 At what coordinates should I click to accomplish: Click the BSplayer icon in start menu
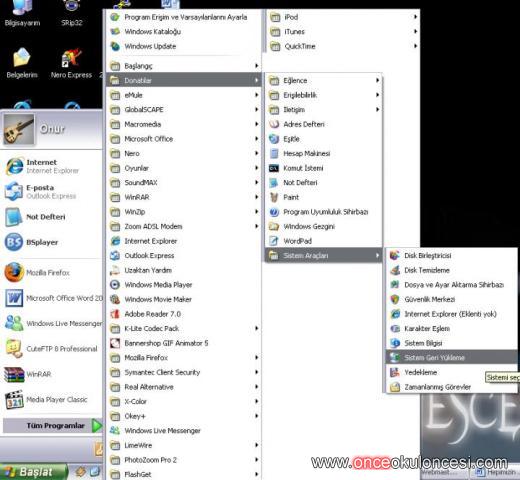coord(14,242)
